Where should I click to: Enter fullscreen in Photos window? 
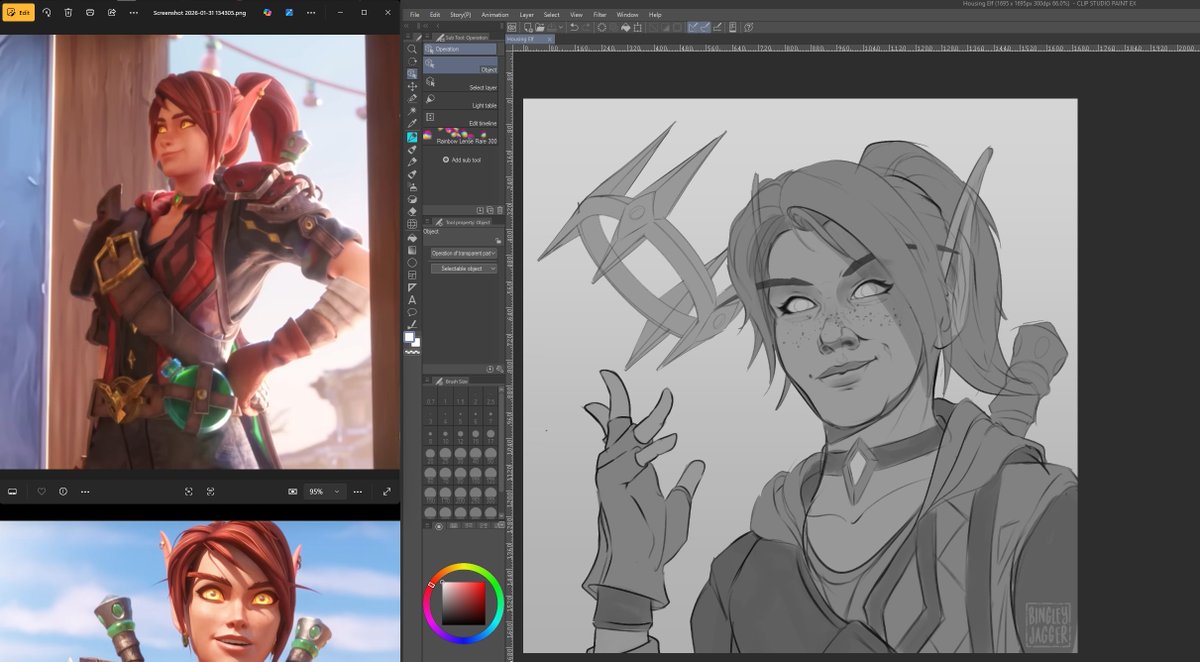tap(387, 491)
